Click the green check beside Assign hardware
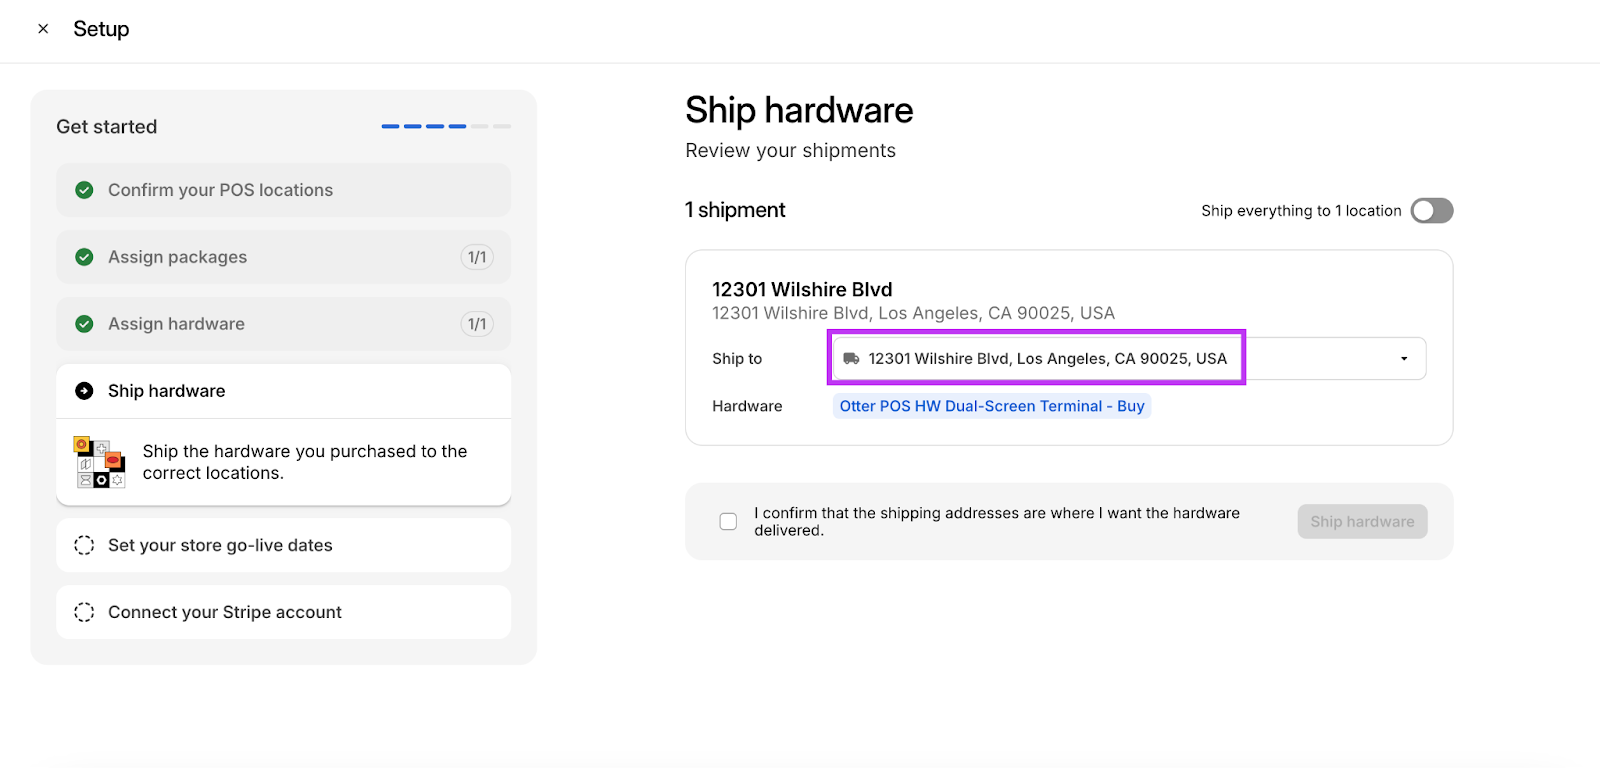 pyautogui.click(x=85, y=324)
